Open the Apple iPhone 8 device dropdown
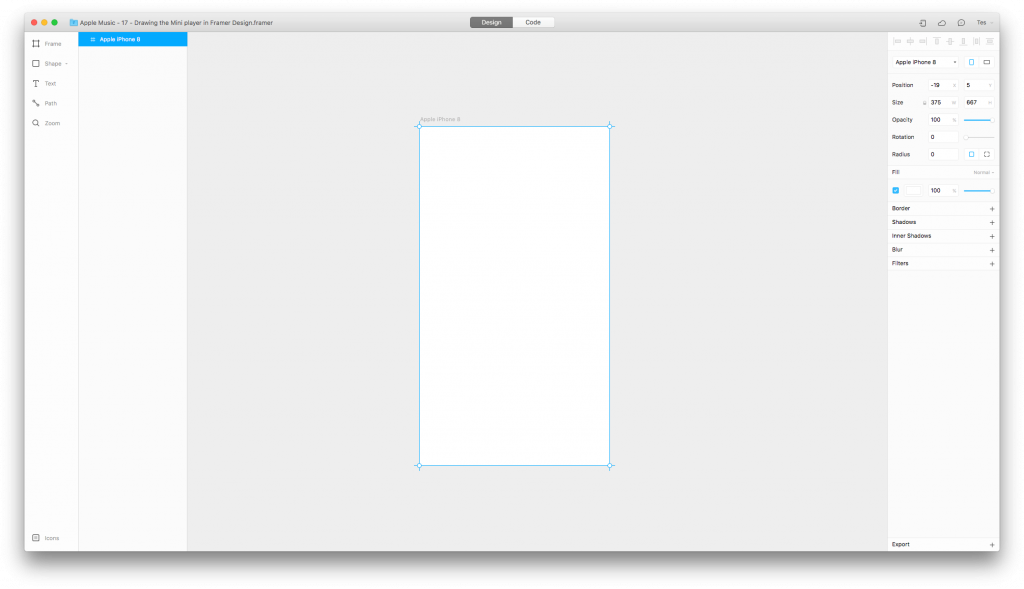The image size is (1024, 589). pos(925,62)
